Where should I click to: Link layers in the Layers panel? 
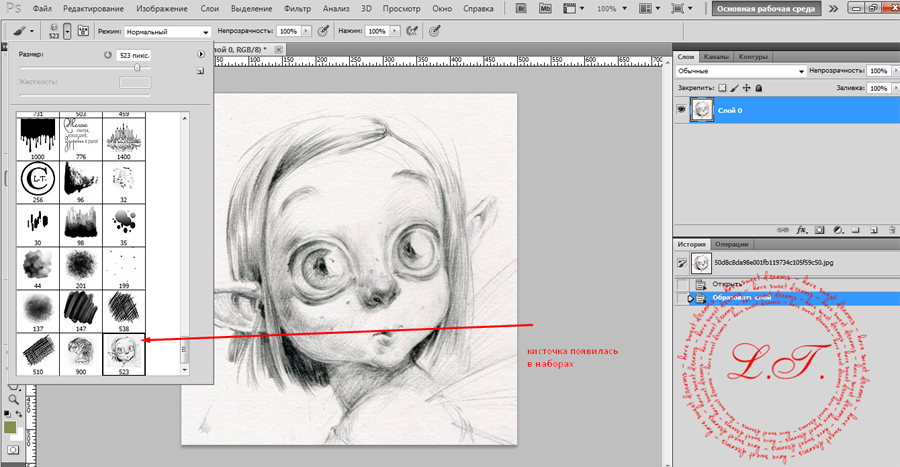(783, 230)
